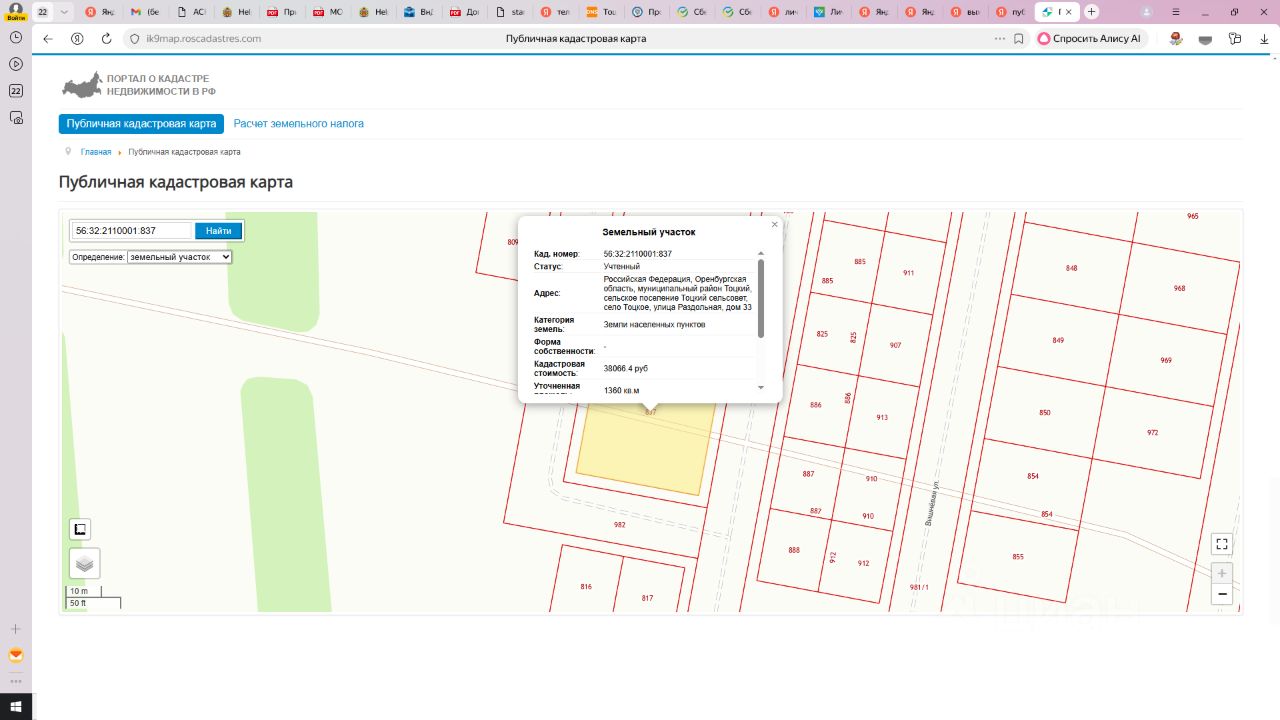Switch to the DNS browser tab

click(601, 12)
